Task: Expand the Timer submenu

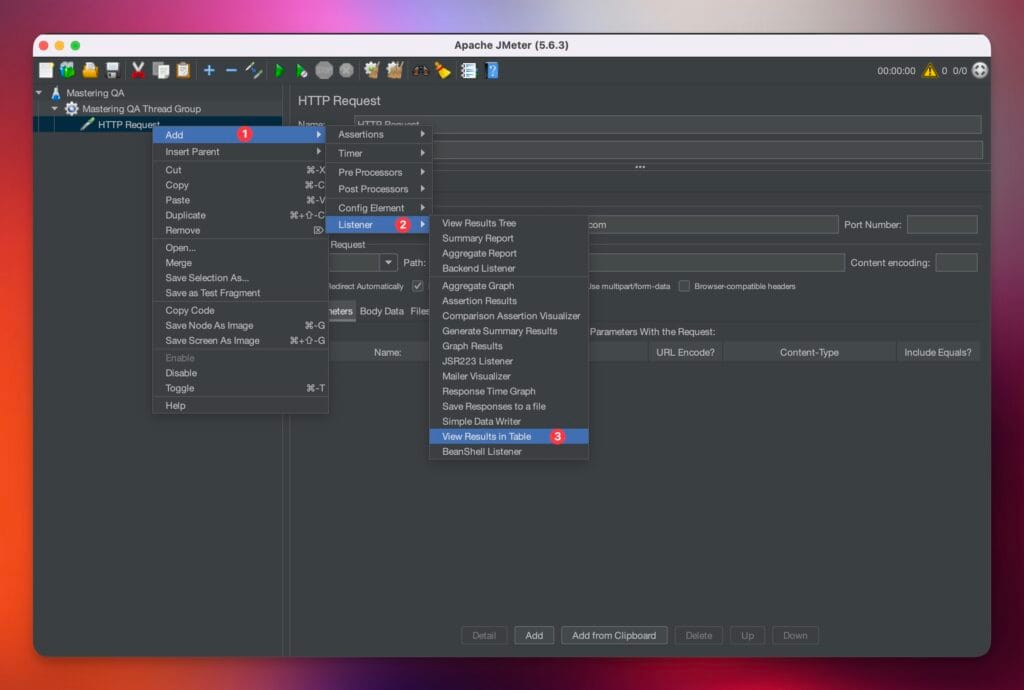Action: [379, 153]
